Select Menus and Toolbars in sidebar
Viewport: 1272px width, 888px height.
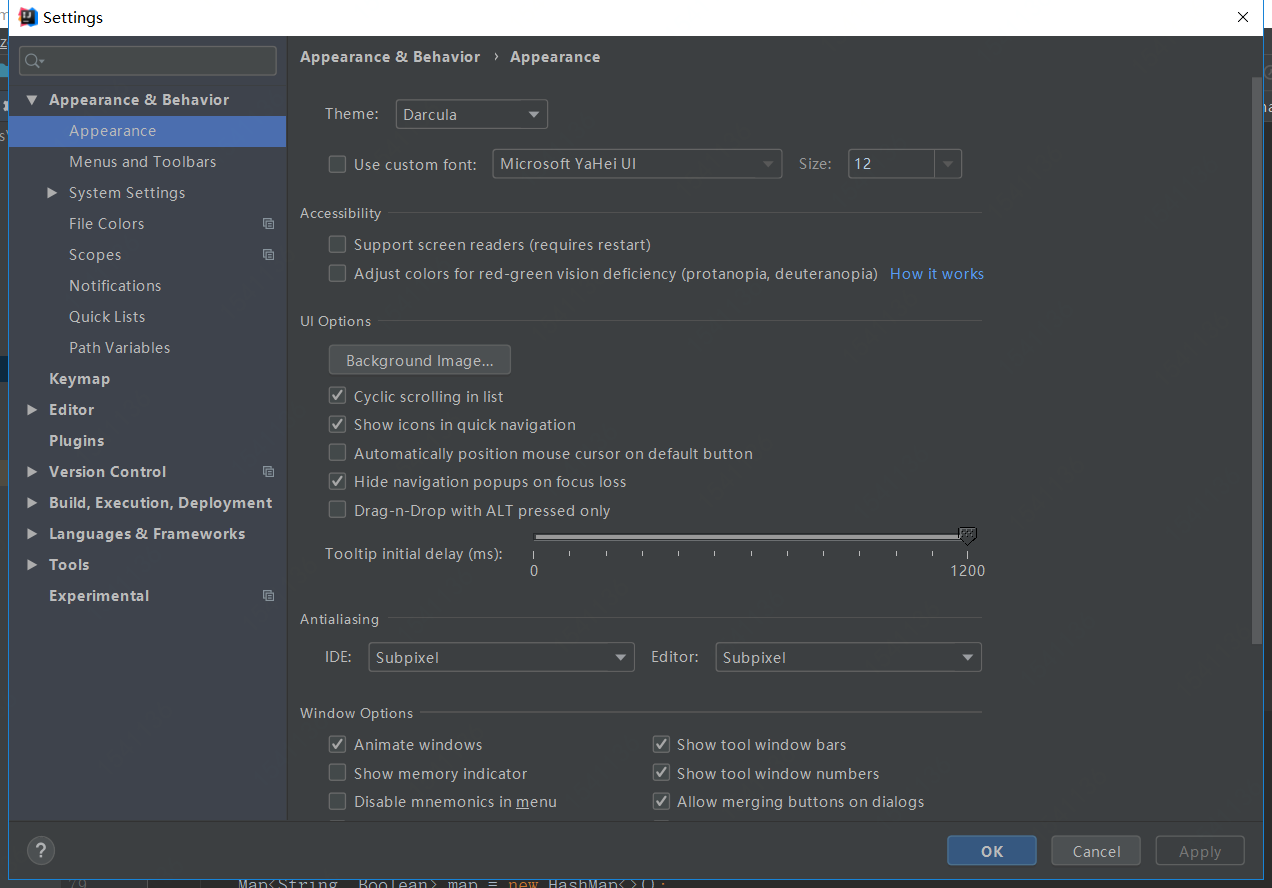pos(142,162)
